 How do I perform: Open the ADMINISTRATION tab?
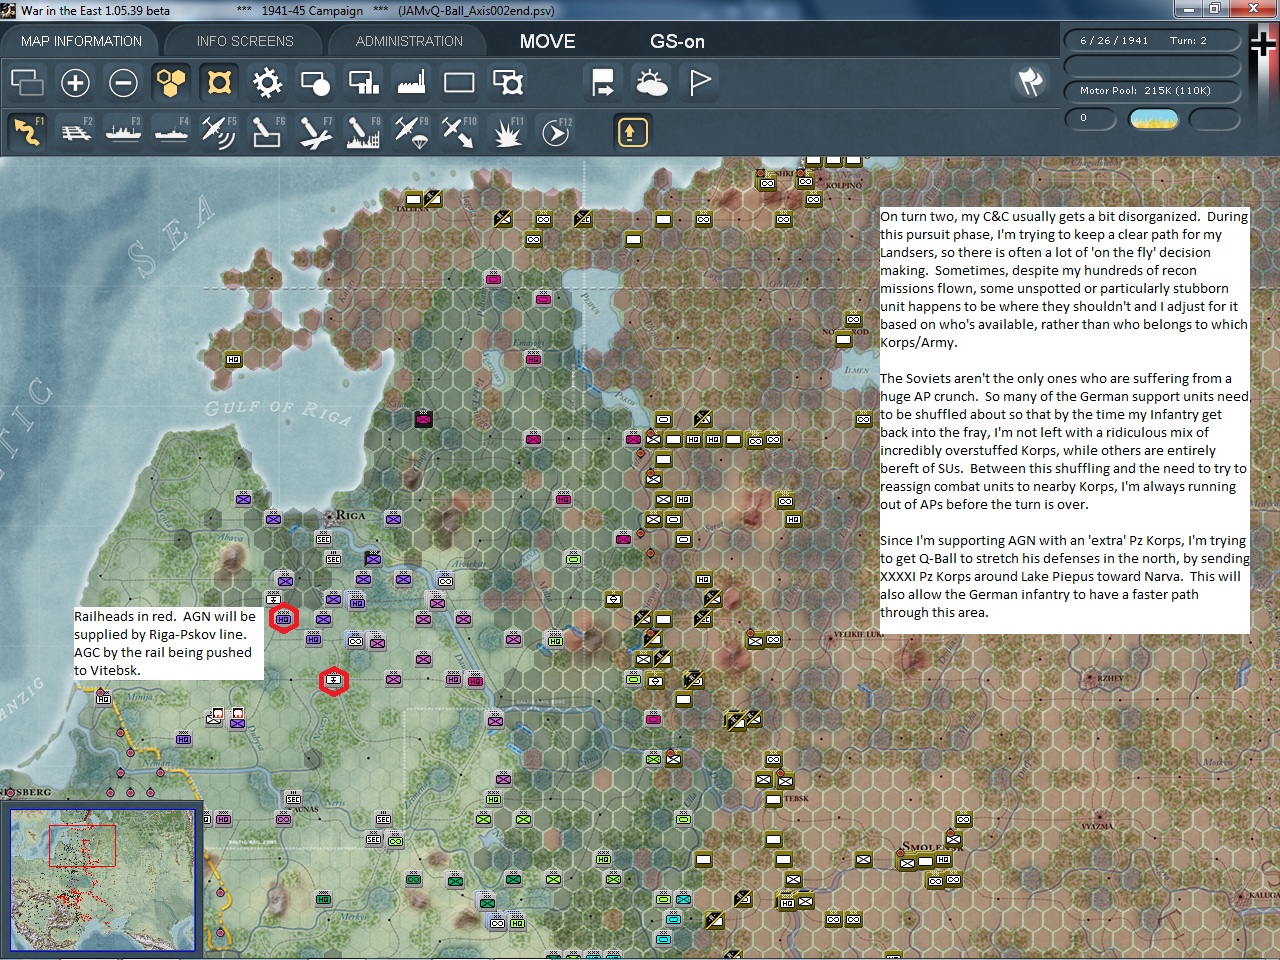[x=409, y=41]
